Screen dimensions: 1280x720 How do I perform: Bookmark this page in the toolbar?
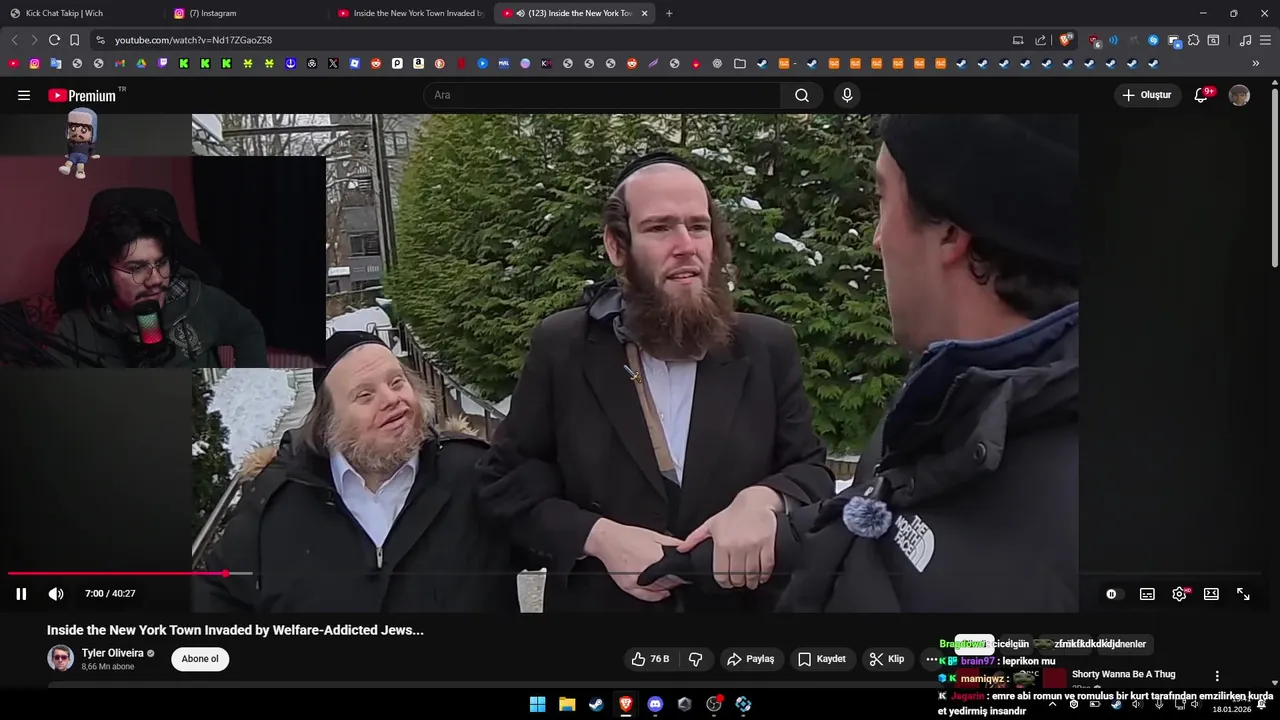(x=74, y=40)
